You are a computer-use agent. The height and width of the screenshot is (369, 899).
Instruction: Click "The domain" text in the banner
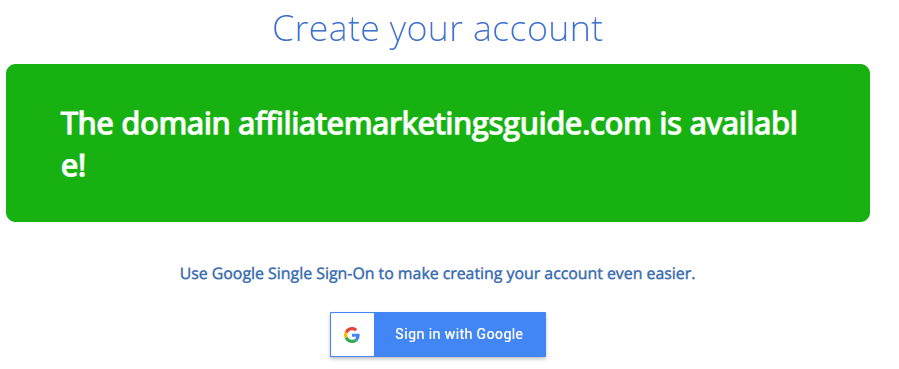click(145, 123)
